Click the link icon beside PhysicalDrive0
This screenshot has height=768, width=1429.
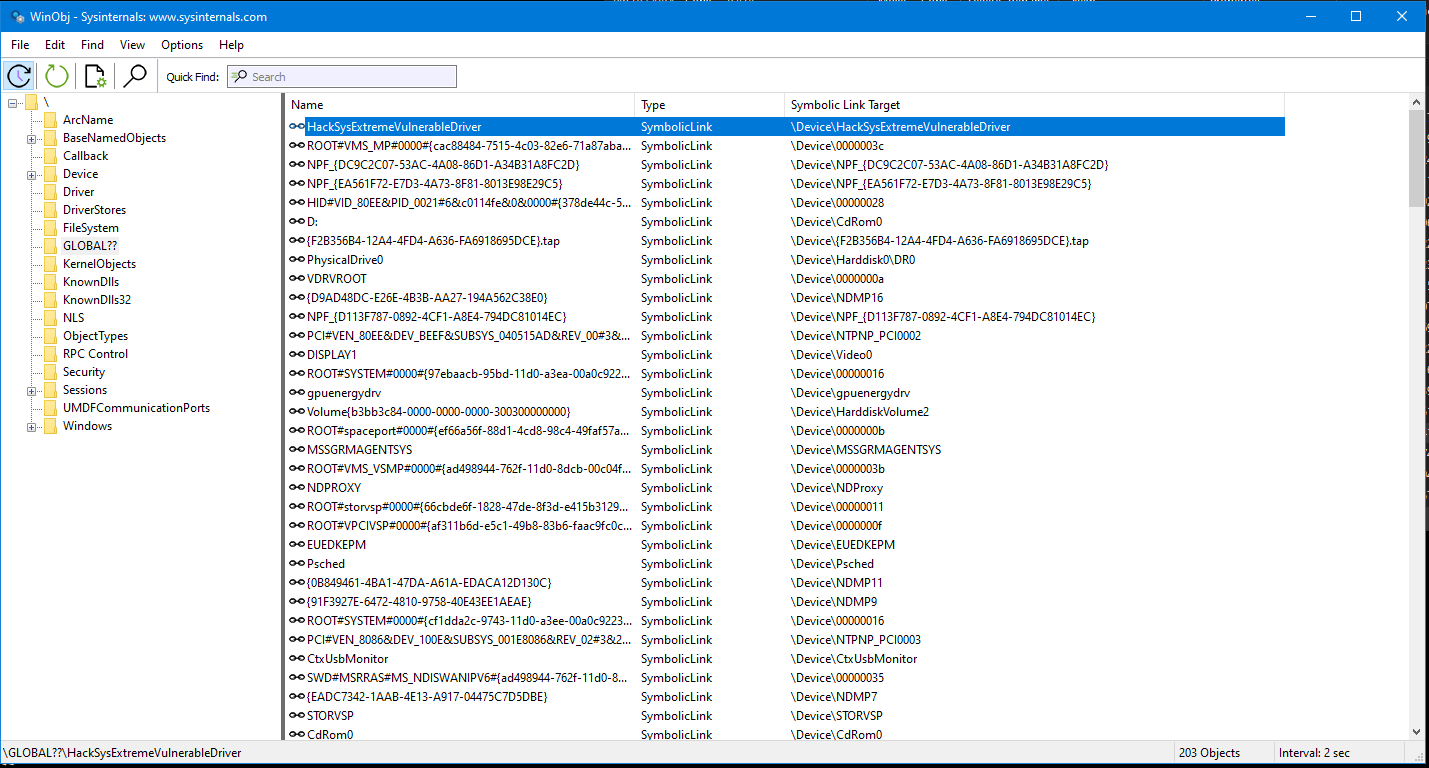(297, 260)
